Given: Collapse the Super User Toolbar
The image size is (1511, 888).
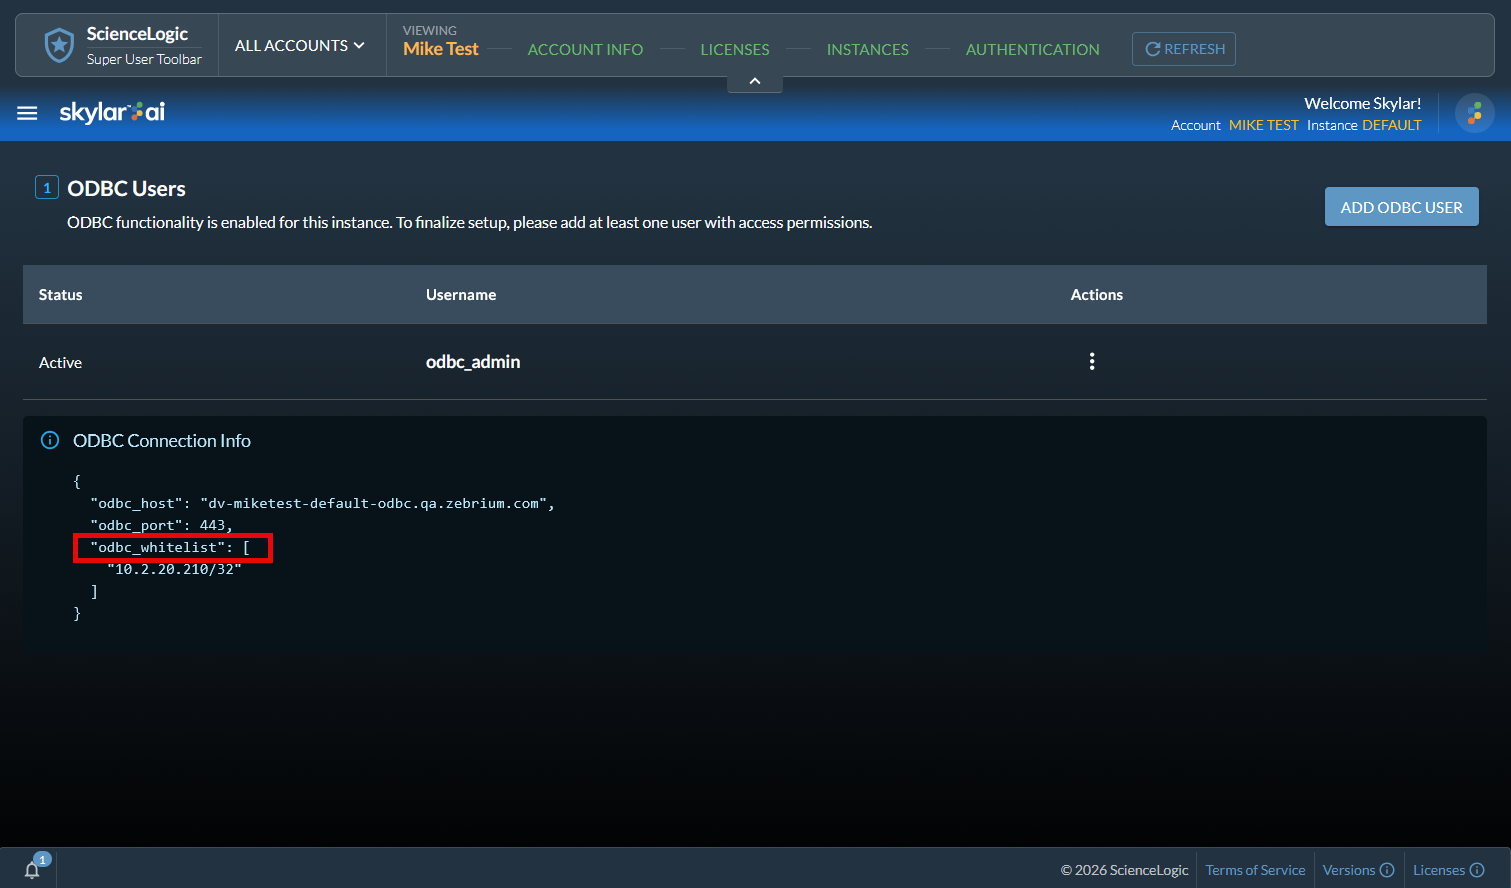Looking at the screenshot, I should point(755,81).
